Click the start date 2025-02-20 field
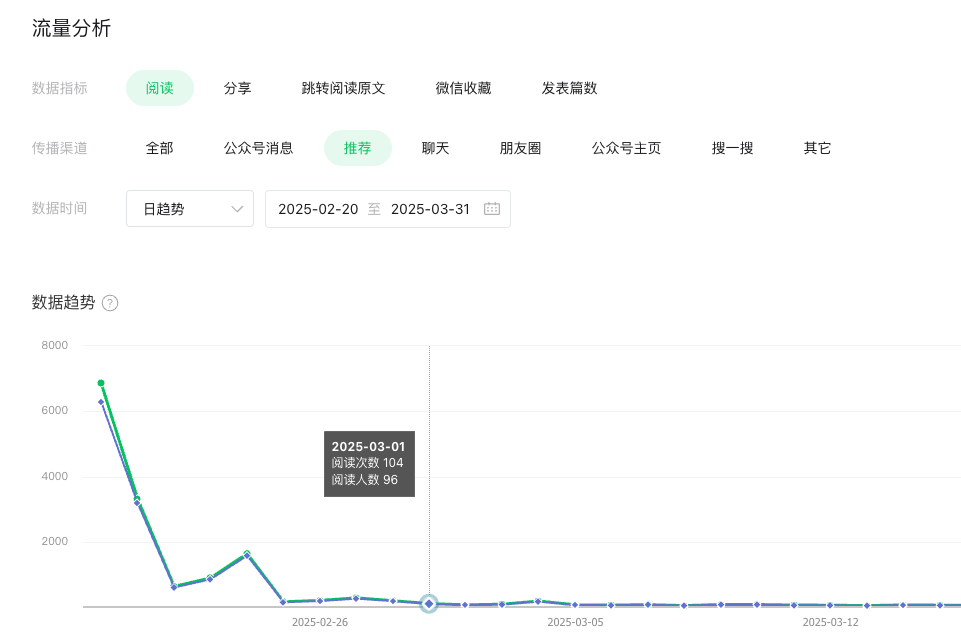Image resolution: width=961 pixels, height=641 pixels. tap(318, 209)
